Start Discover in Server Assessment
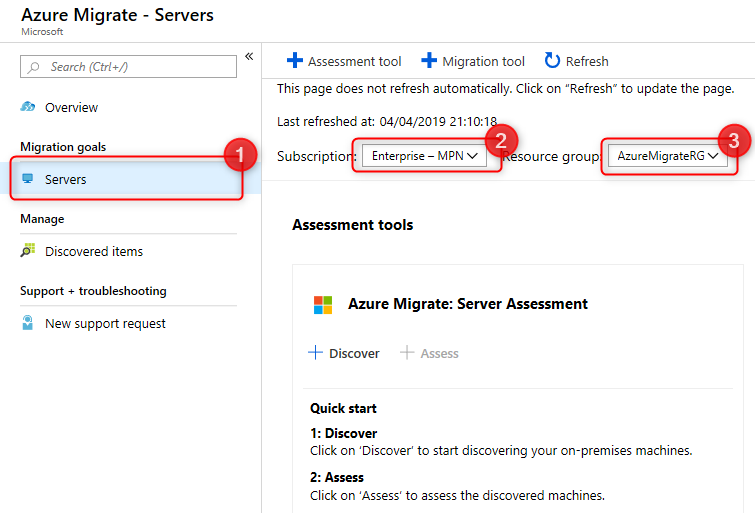Screen dimensions: 755x513 click(344, 353)
